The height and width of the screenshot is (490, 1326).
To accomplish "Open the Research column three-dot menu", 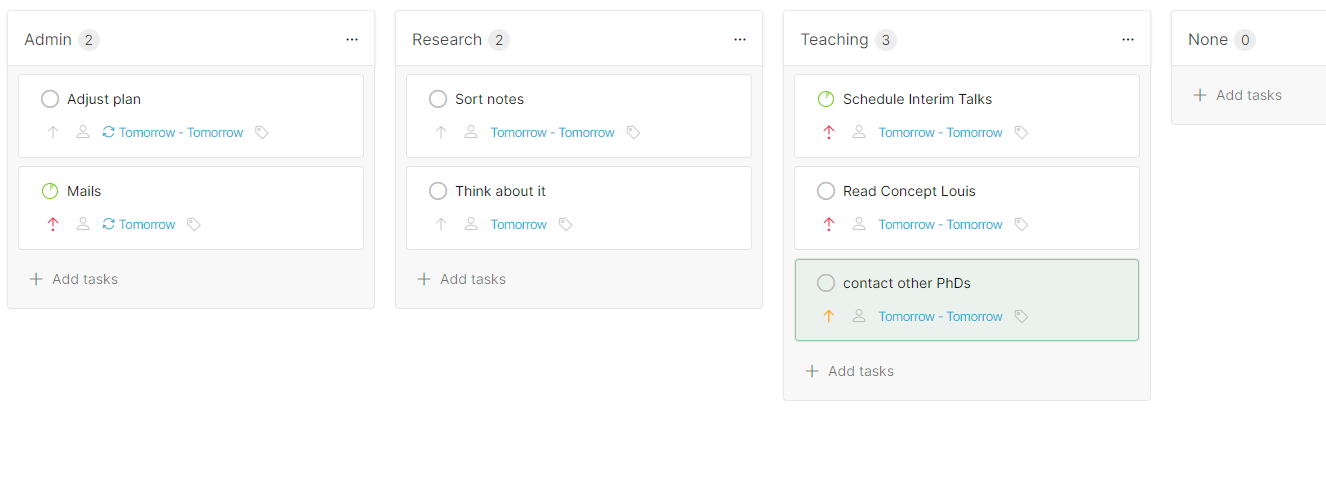I will pos(740,39).
